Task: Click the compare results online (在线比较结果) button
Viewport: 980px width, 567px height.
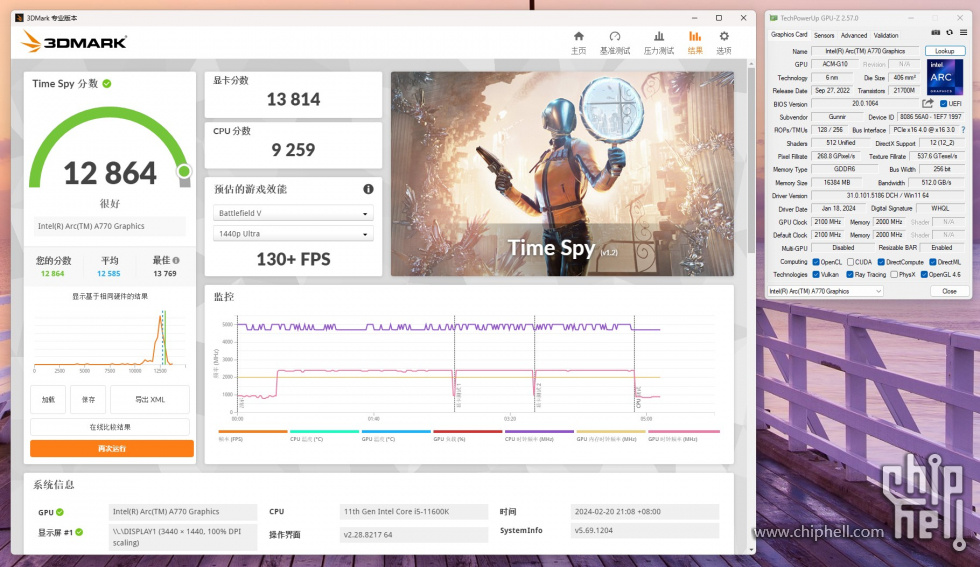Action: click(x=110, y=427)
